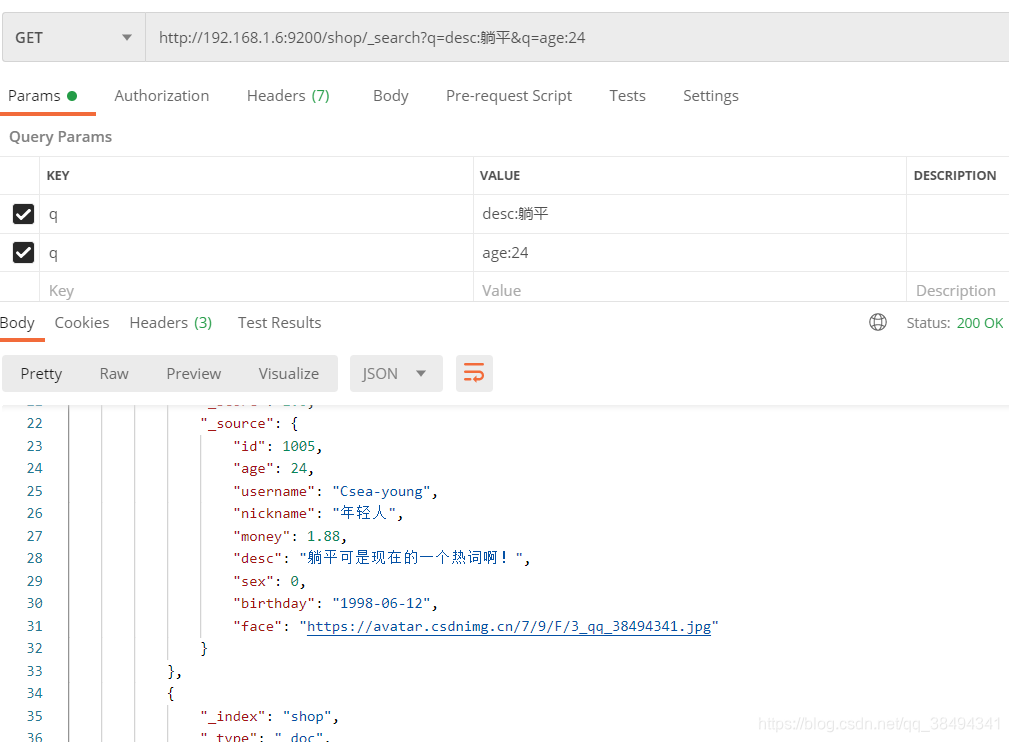Switch response view to Preview
The width and height of the screenshot is (1009, 742).
tap(194, 373)
